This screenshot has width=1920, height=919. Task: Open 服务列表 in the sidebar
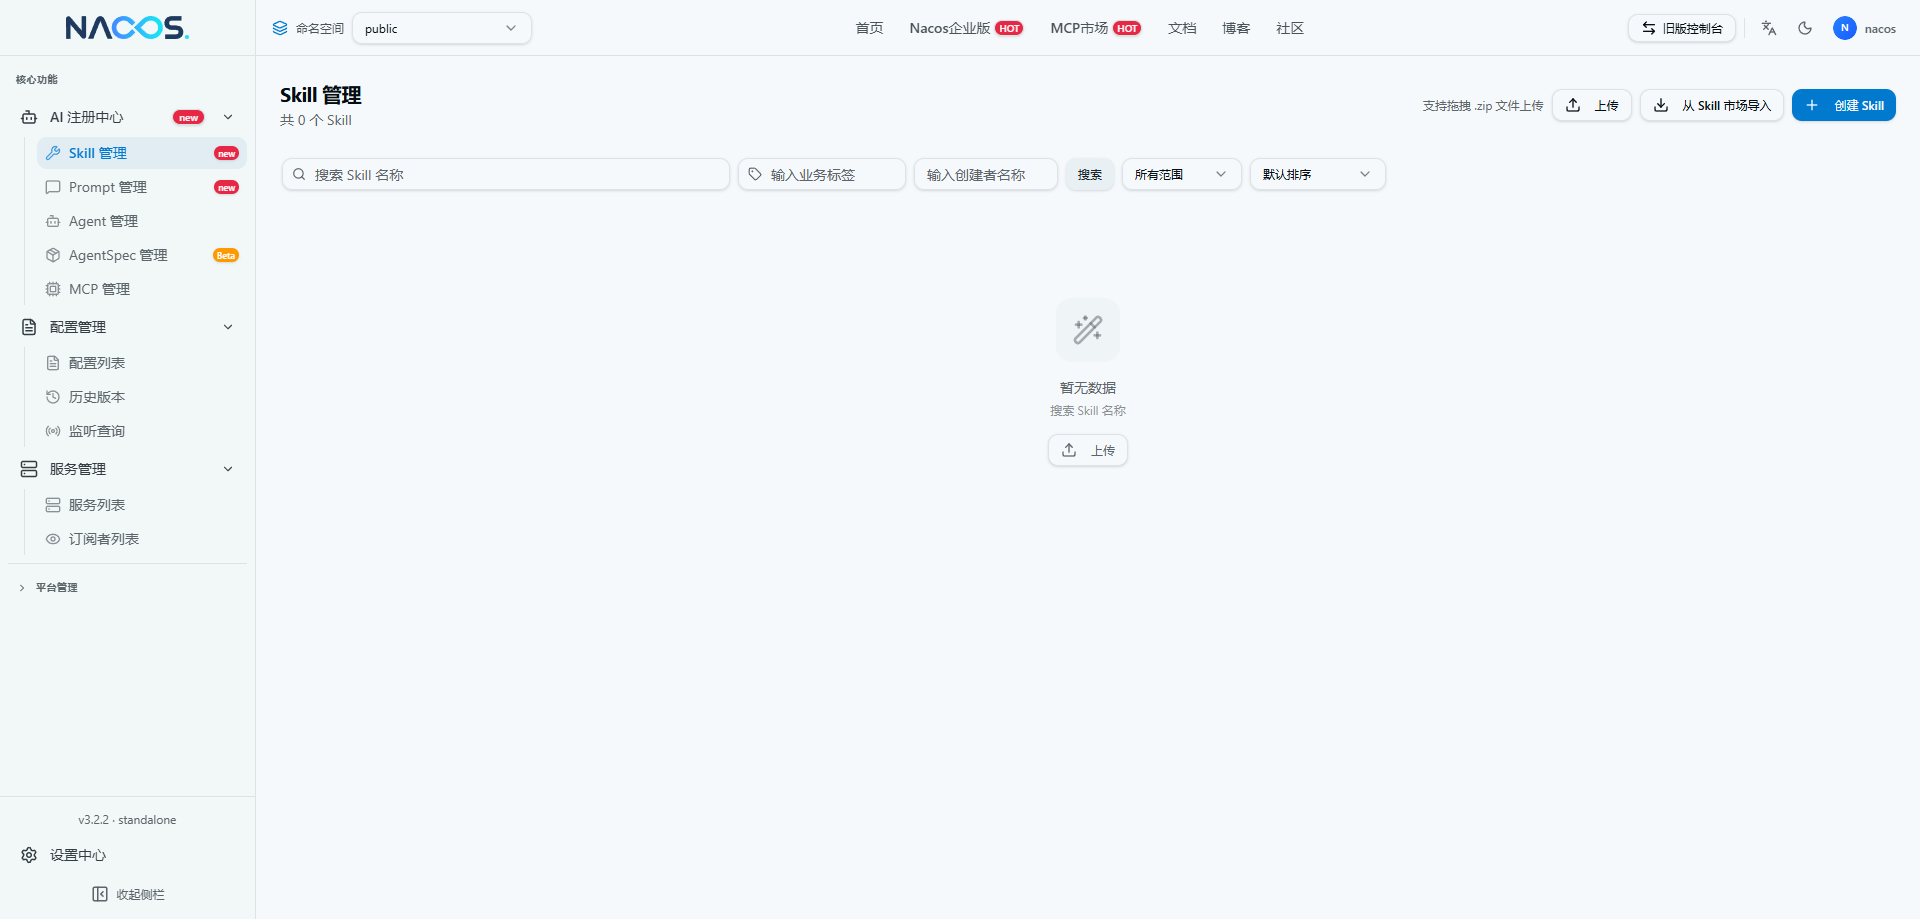click(x=142, y=505)
